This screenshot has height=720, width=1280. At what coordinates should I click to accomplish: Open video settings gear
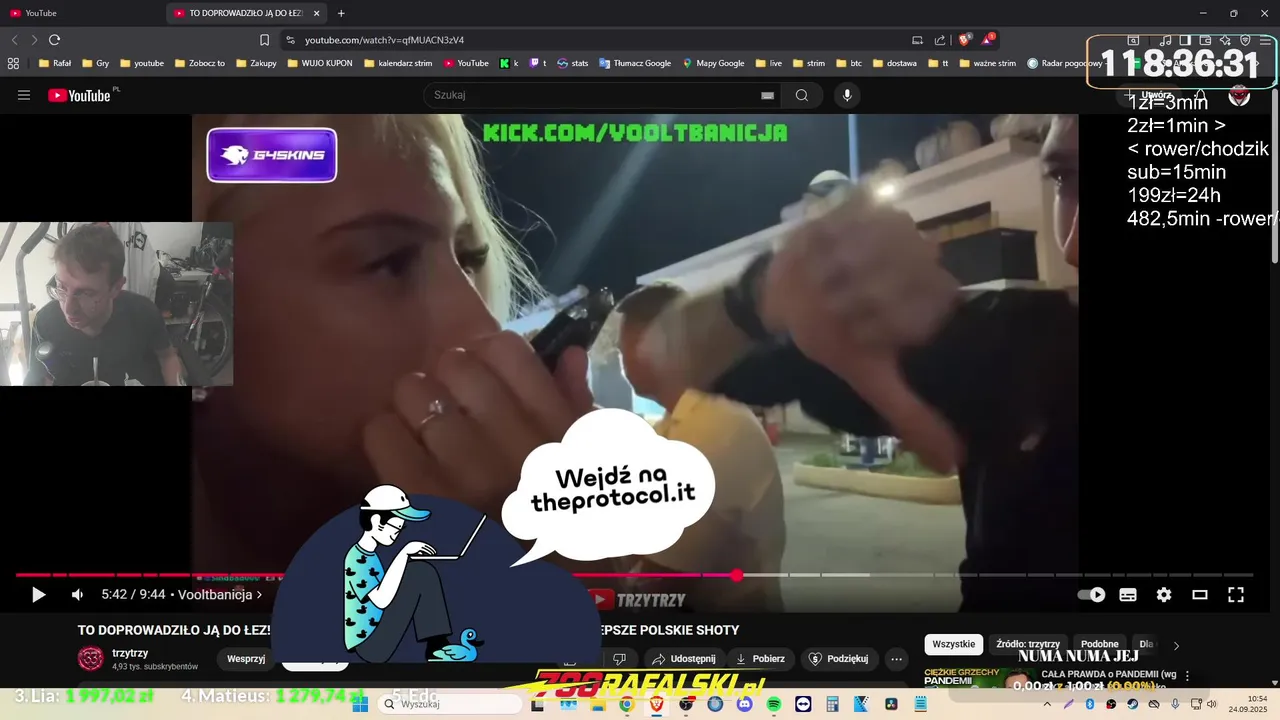click(1164, 595)
